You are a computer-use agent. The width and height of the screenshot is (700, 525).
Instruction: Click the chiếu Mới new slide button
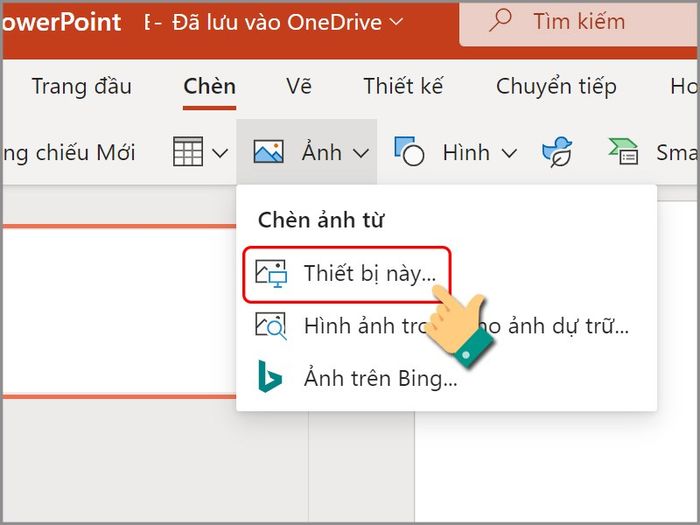(69, 153)
